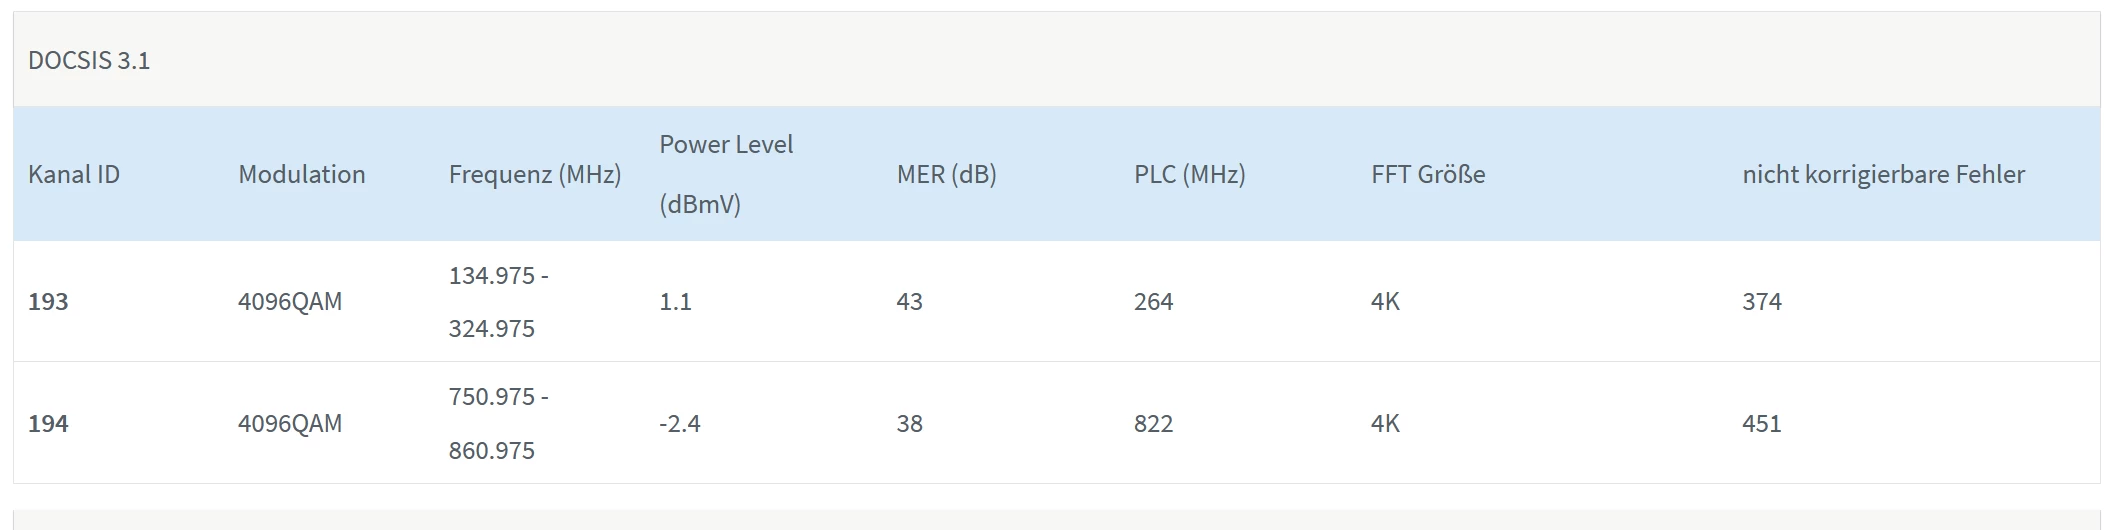
Task: Select the power level value 1.1
Action: 675,301
